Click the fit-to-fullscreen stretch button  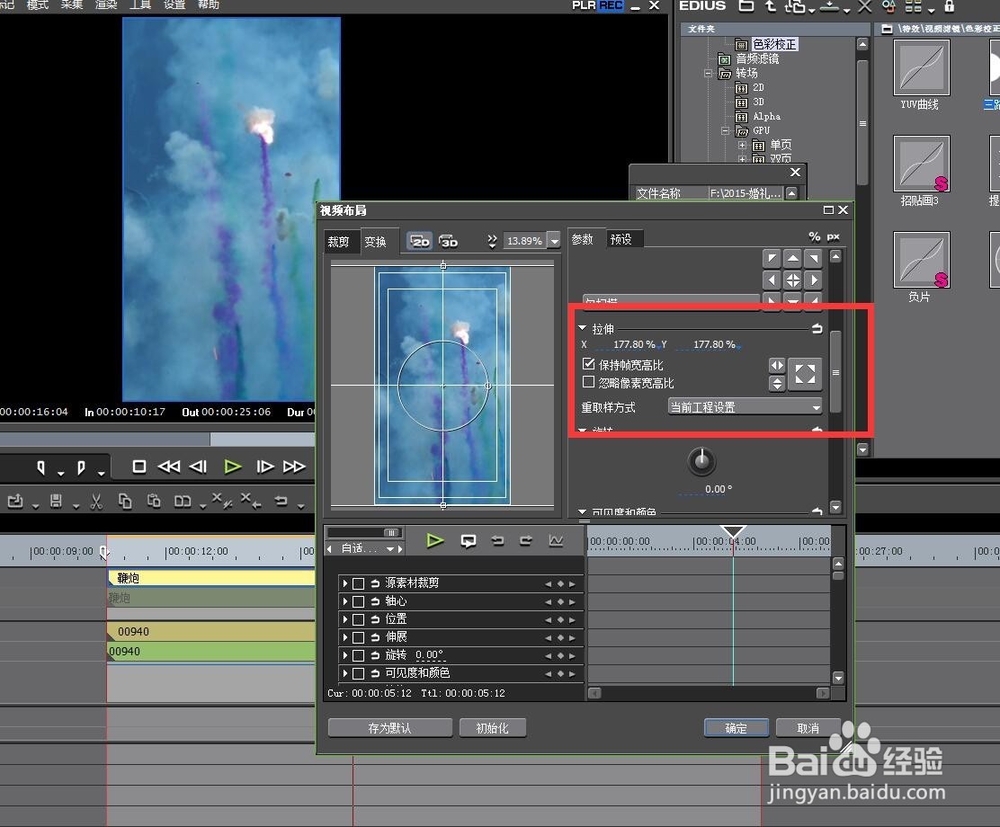(805, 374)
